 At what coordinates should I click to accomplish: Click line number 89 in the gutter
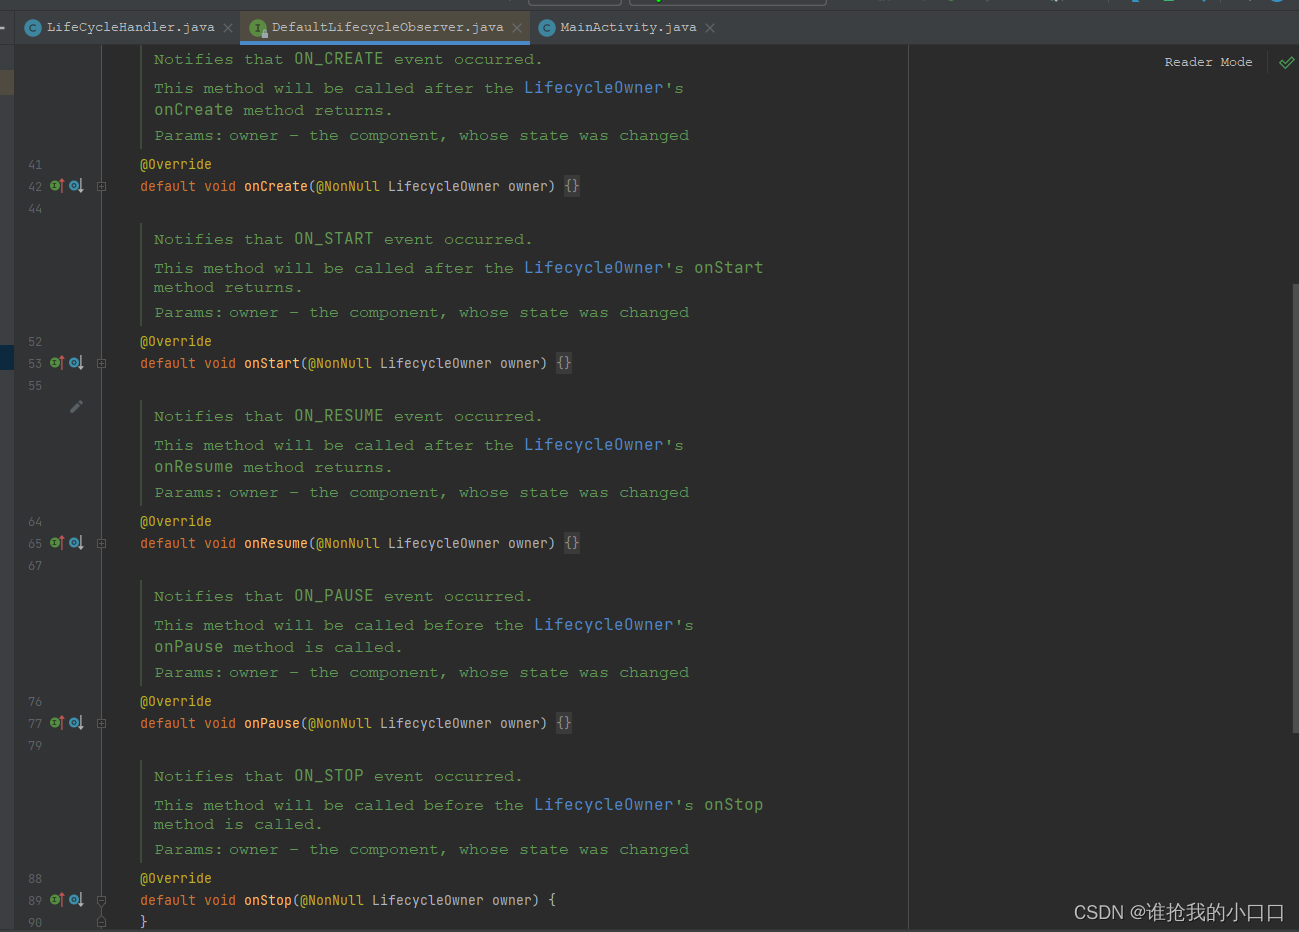click(x=35, y=901)
